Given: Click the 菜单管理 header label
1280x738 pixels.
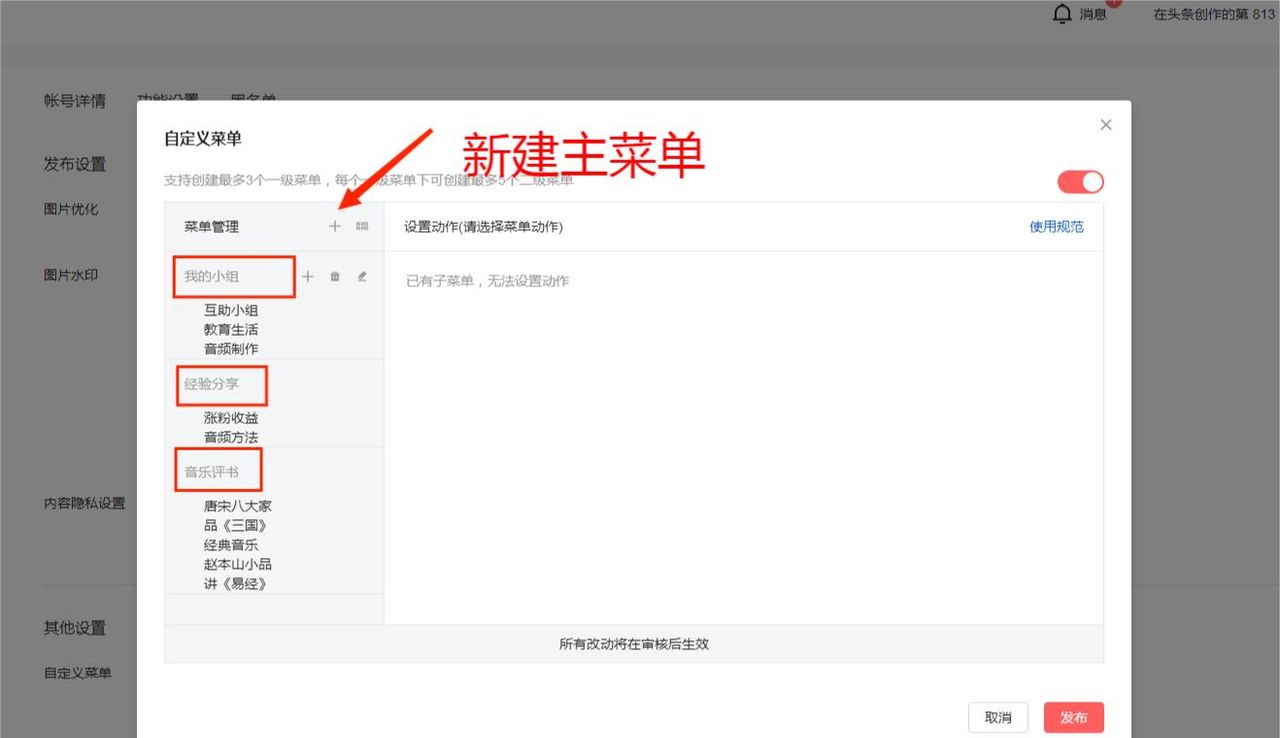Looking at the screenshot, I should 211,227.
